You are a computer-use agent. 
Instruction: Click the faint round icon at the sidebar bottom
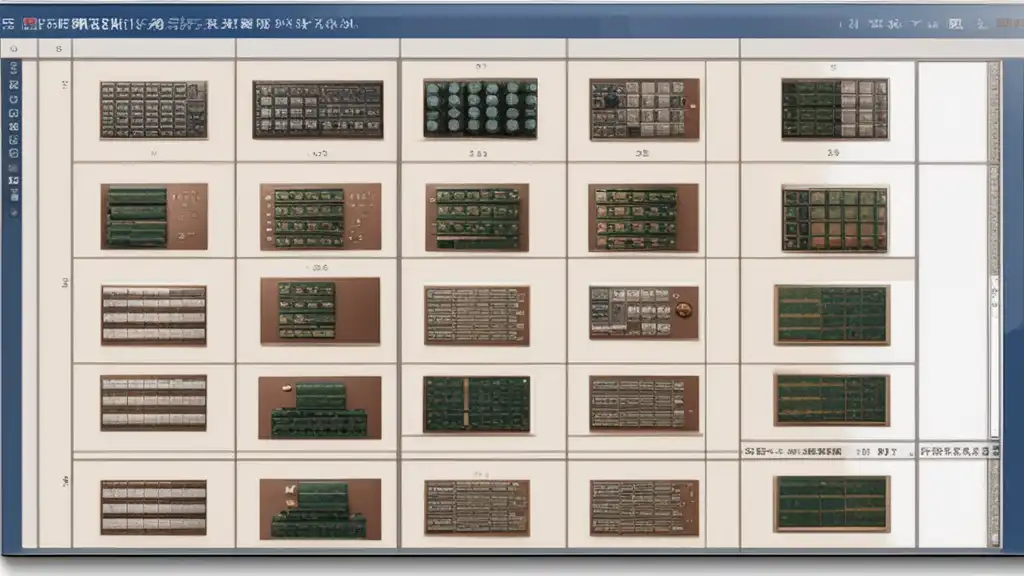14,213
